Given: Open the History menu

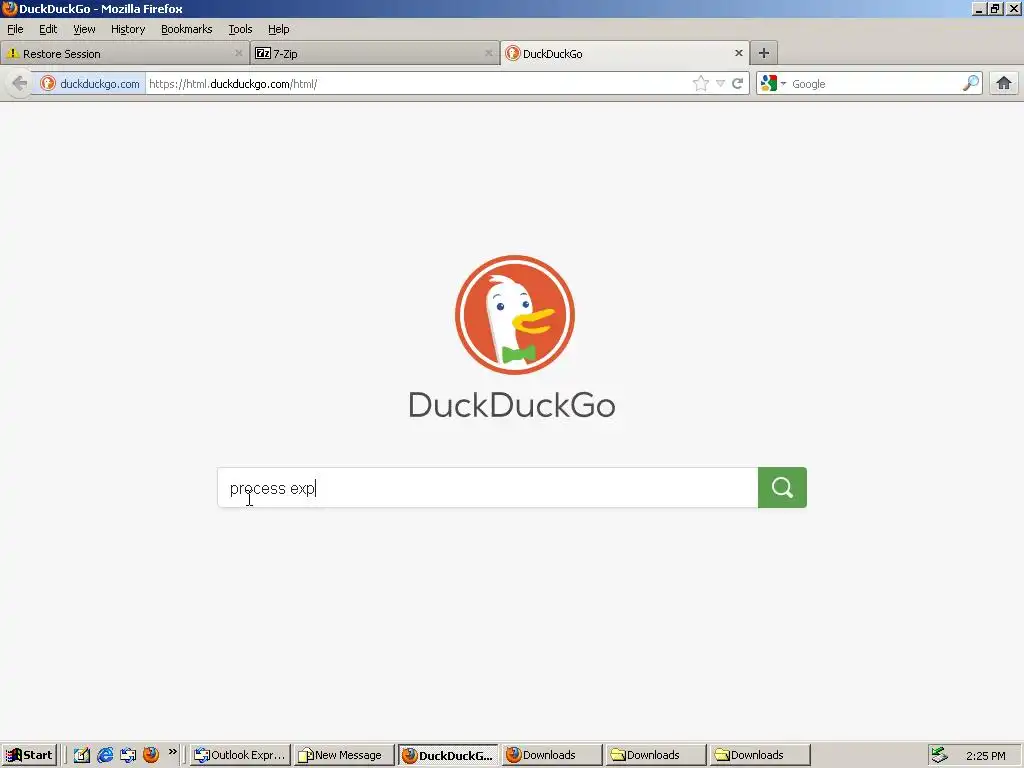Looking at the screenshot, I should 128,29.
